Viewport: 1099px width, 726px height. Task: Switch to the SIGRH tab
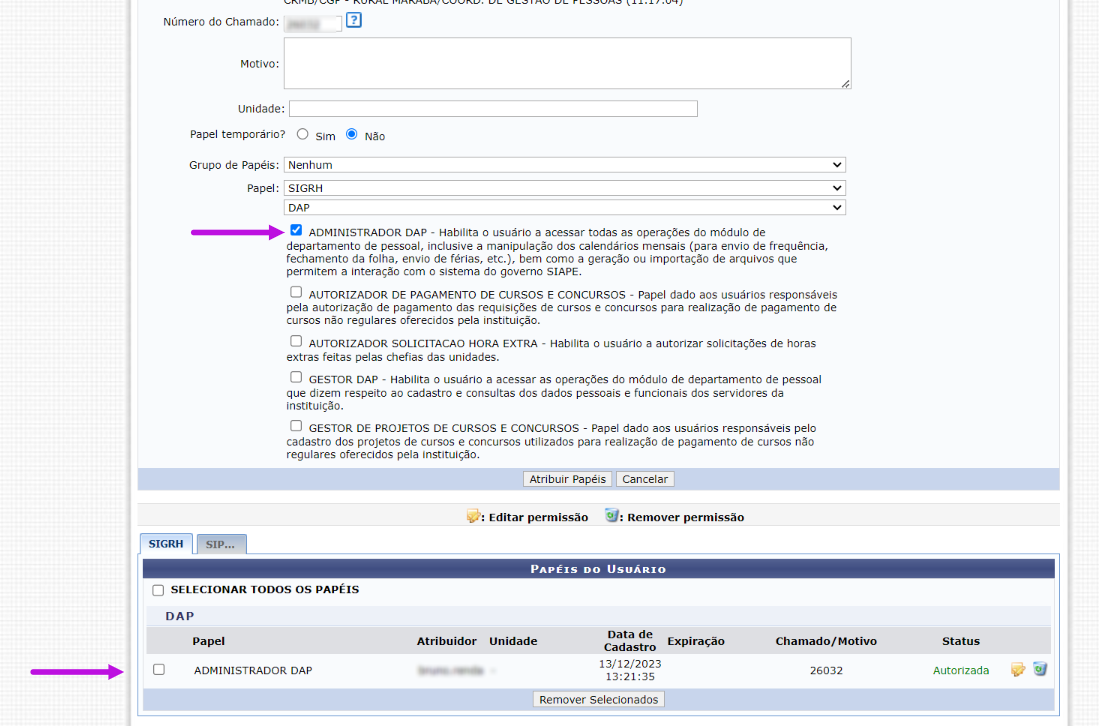click(166, 544)
